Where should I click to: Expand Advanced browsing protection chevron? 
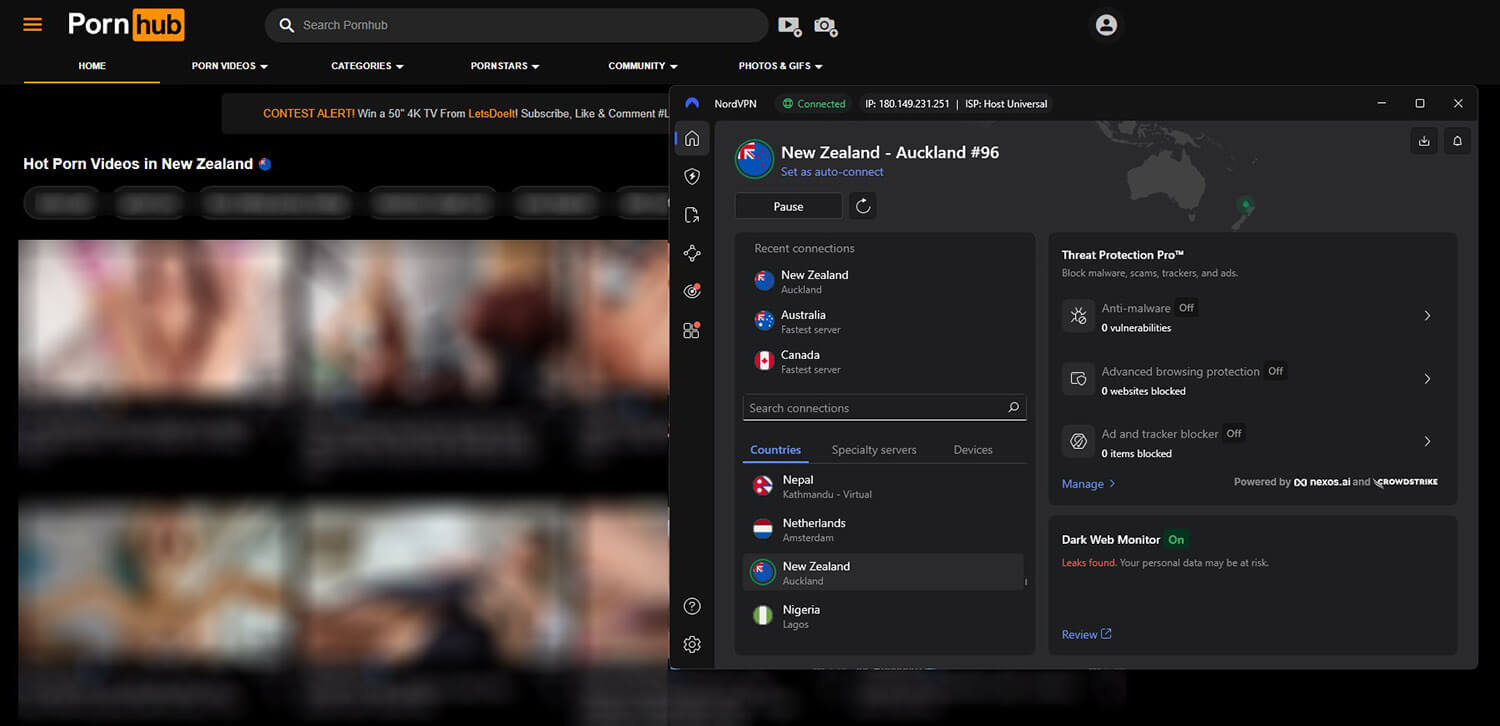point(1427,379)
